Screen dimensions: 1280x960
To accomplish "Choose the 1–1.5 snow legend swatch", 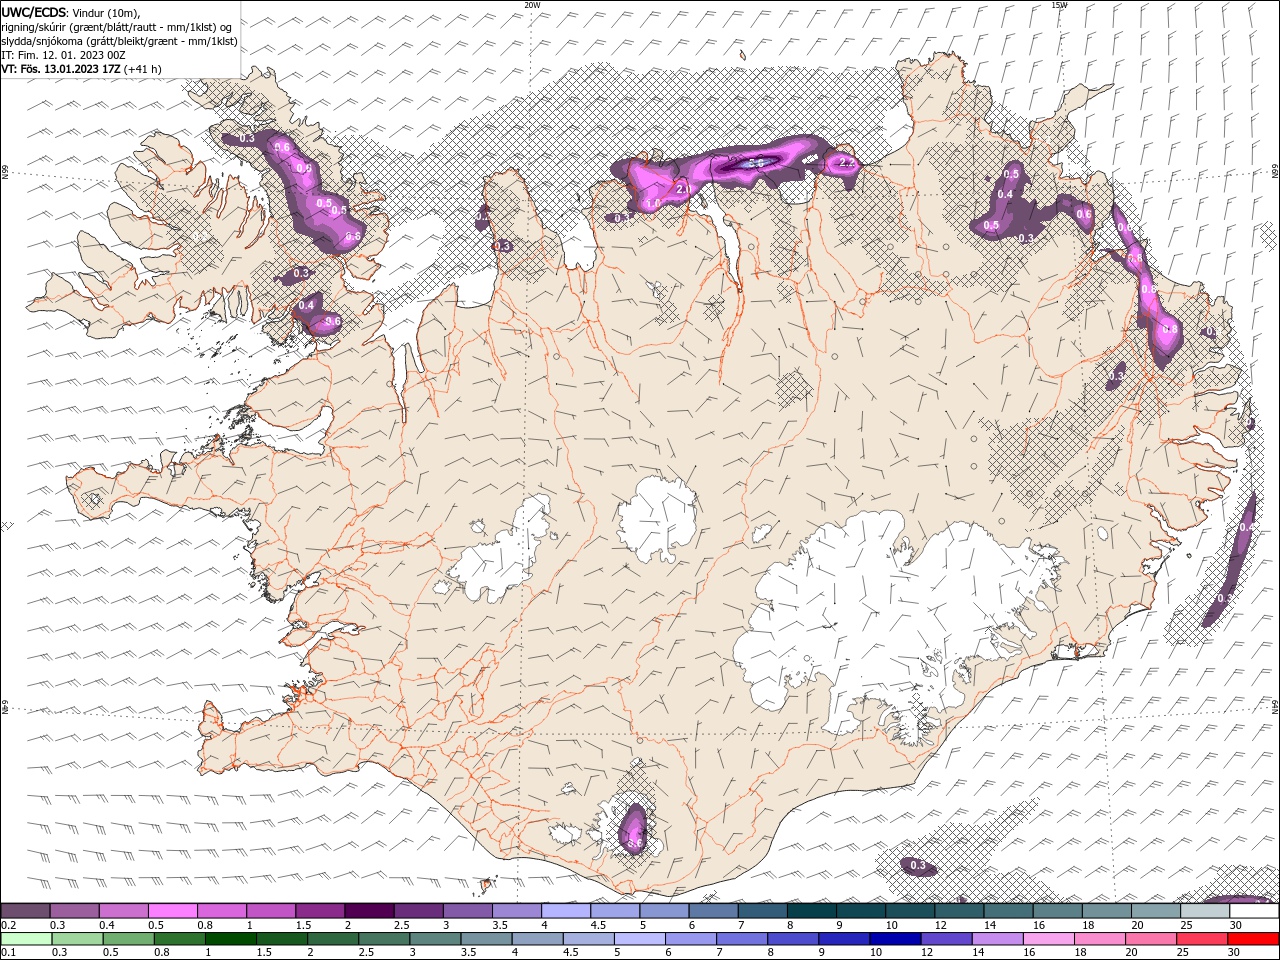I will coord(270,911).
